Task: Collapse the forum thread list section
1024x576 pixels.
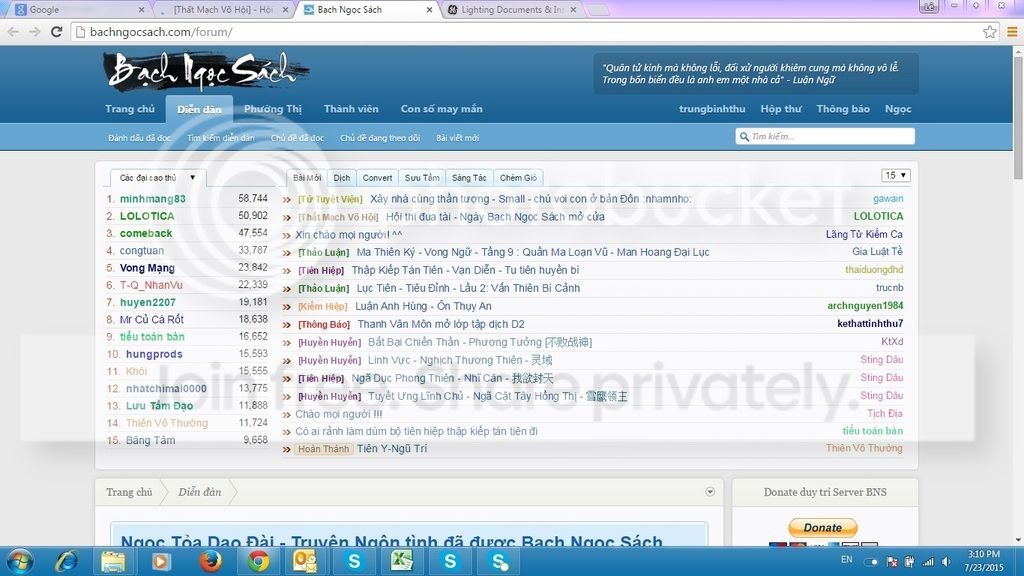Action: tap(710, 492)
